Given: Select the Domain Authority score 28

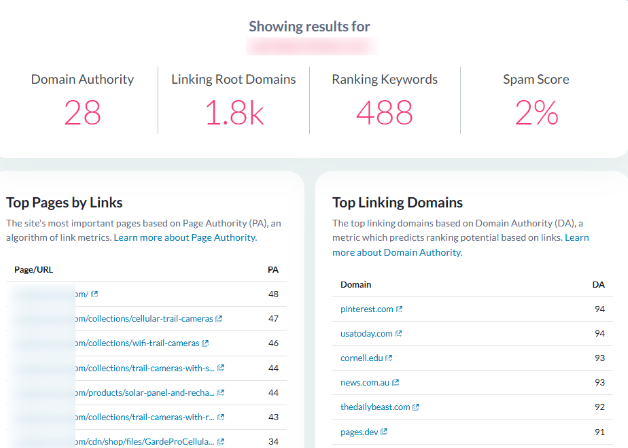Looking at the screenshot, I should tap(82, 113).
